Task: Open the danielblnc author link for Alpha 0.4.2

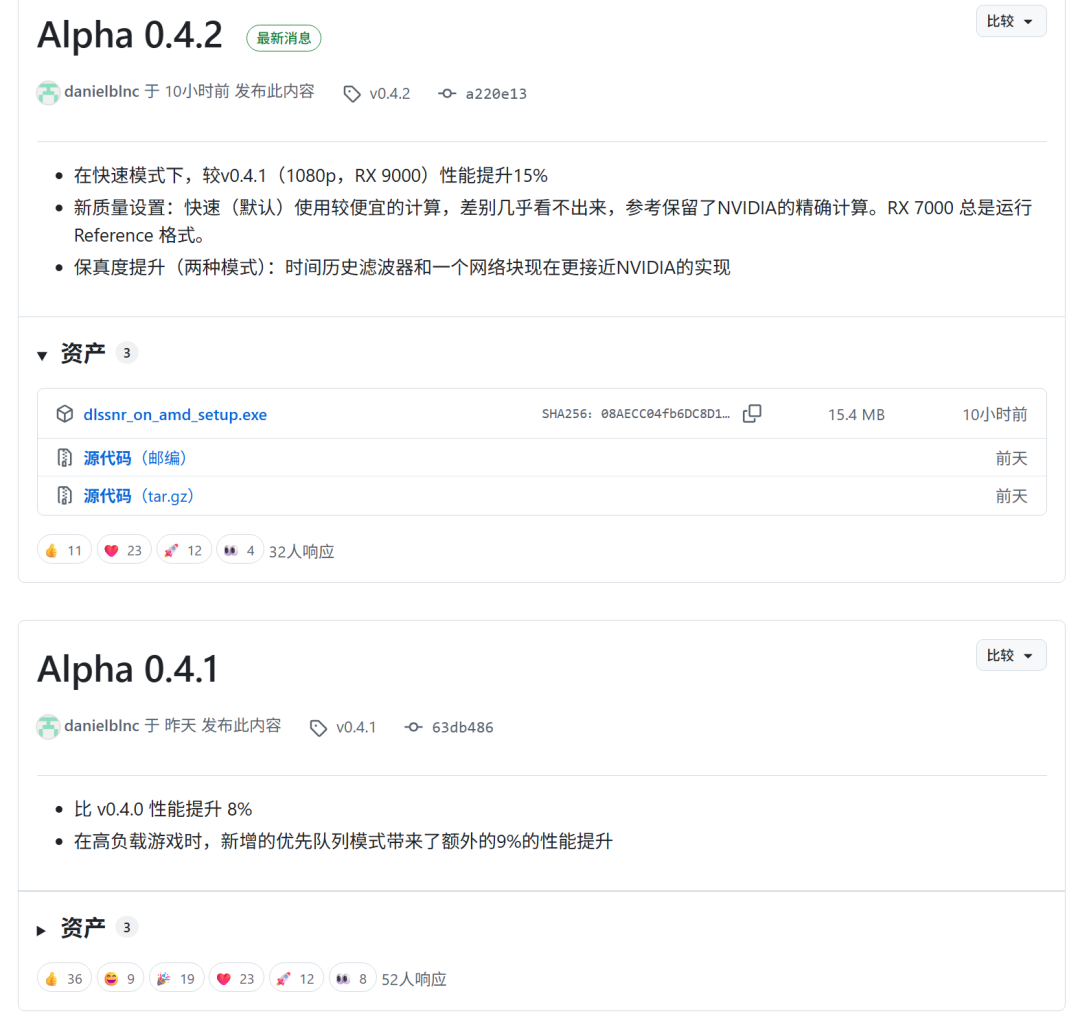Action: click(x=102, y=92)
